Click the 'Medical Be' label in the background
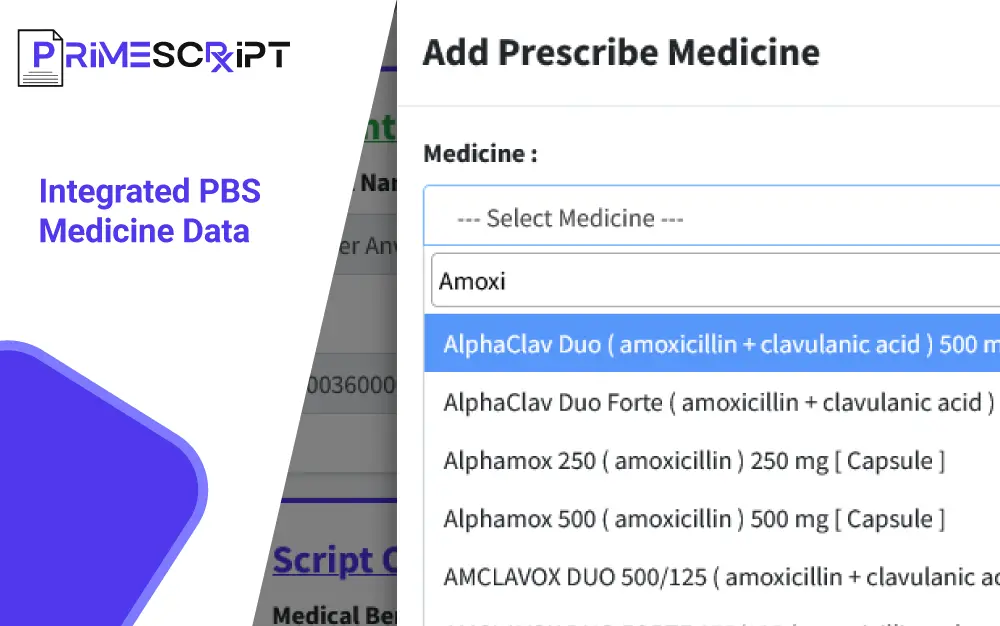This screenshot has width=1000, height=626. [334, 614]
